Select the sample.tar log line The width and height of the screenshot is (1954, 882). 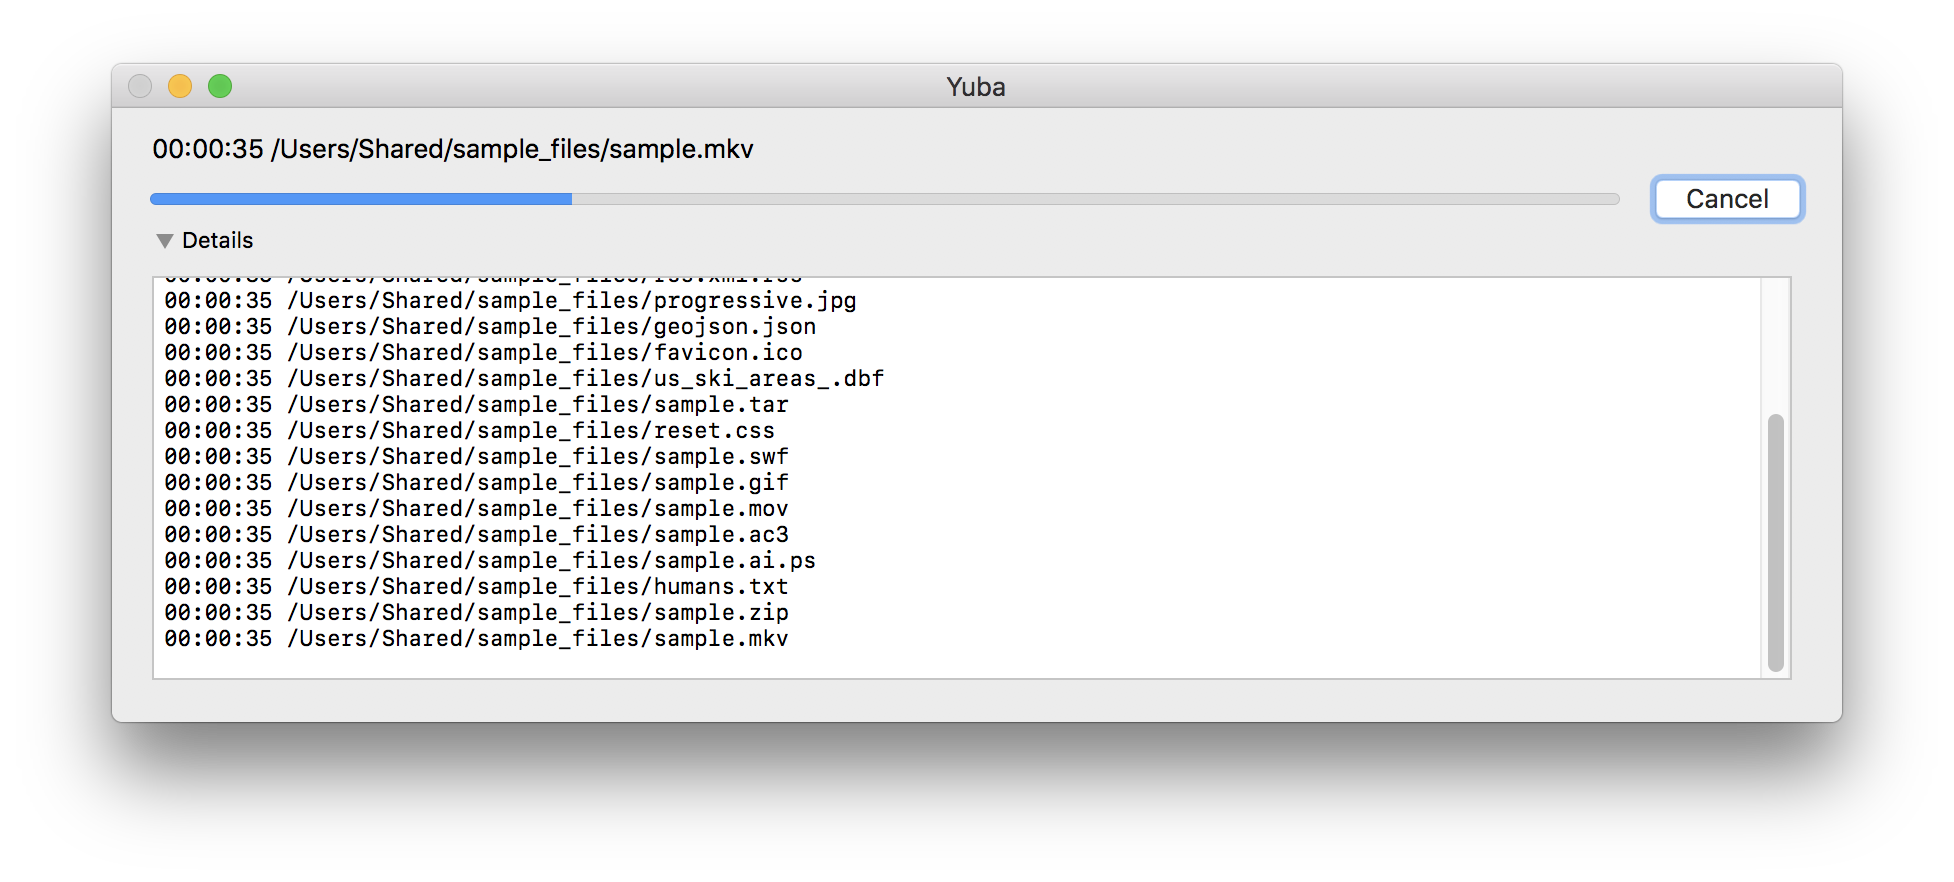(x=476, y=405)
